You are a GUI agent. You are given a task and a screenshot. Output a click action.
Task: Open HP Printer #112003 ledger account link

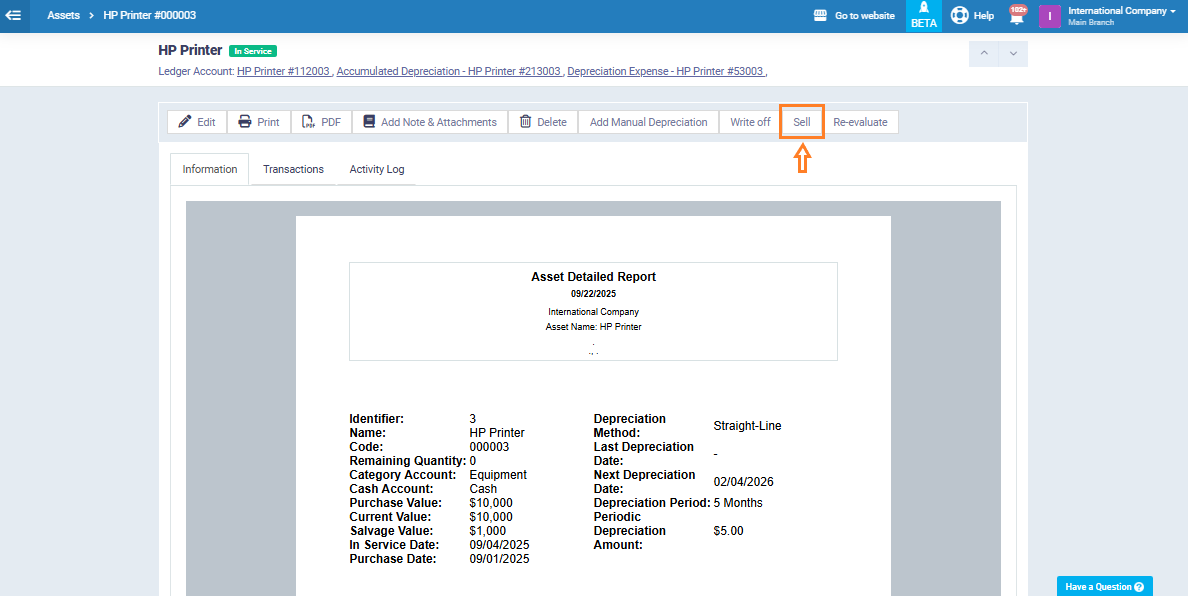pyautogui.click(x=283, y=71)
